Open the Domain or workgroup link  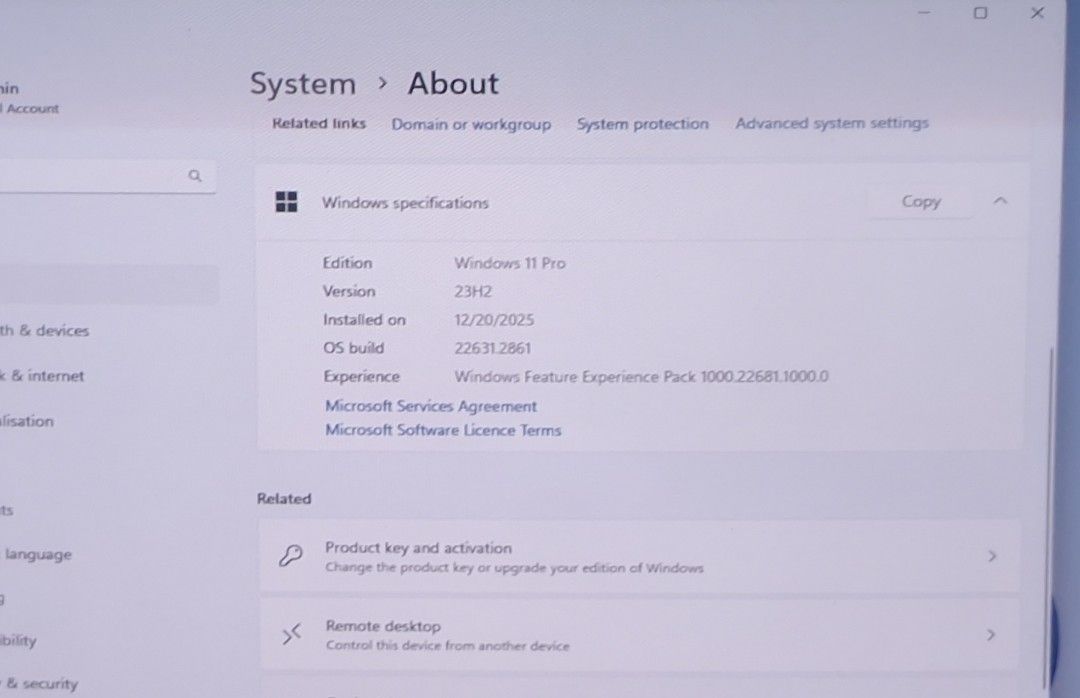click(471, 124)
